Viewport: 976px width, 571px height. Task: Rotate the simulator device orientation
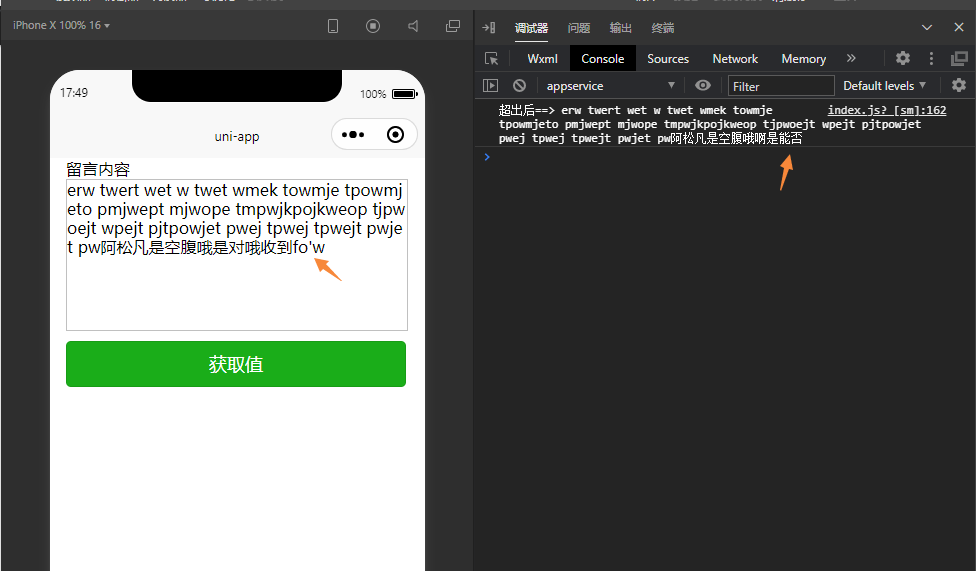pyautogui.click(x=333, y=26)
